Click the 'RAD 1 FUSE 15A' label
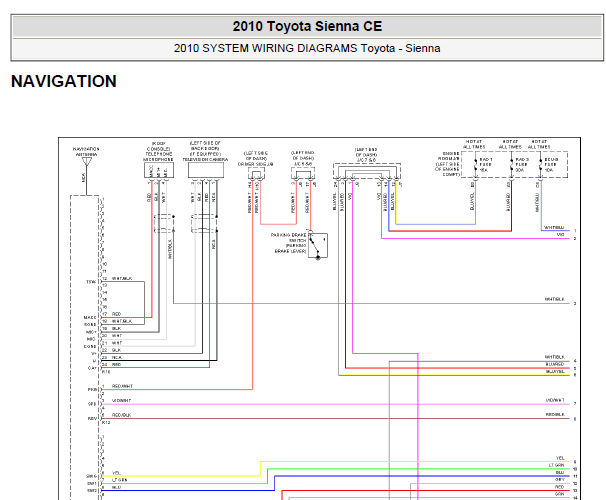Viewport: 606px width, 500px height. point(486,164)
